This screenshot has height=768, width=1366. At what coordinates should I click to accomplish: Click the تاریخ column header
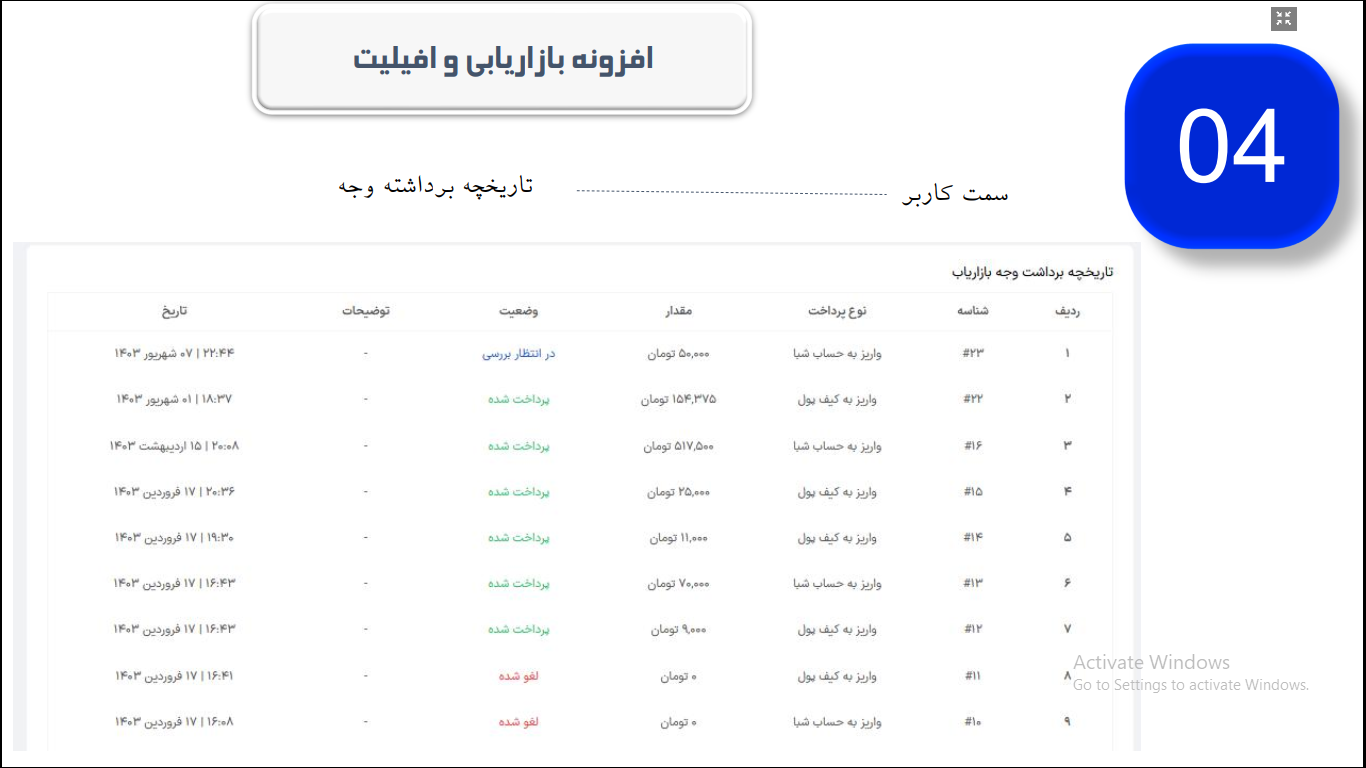tap(175, 311)
